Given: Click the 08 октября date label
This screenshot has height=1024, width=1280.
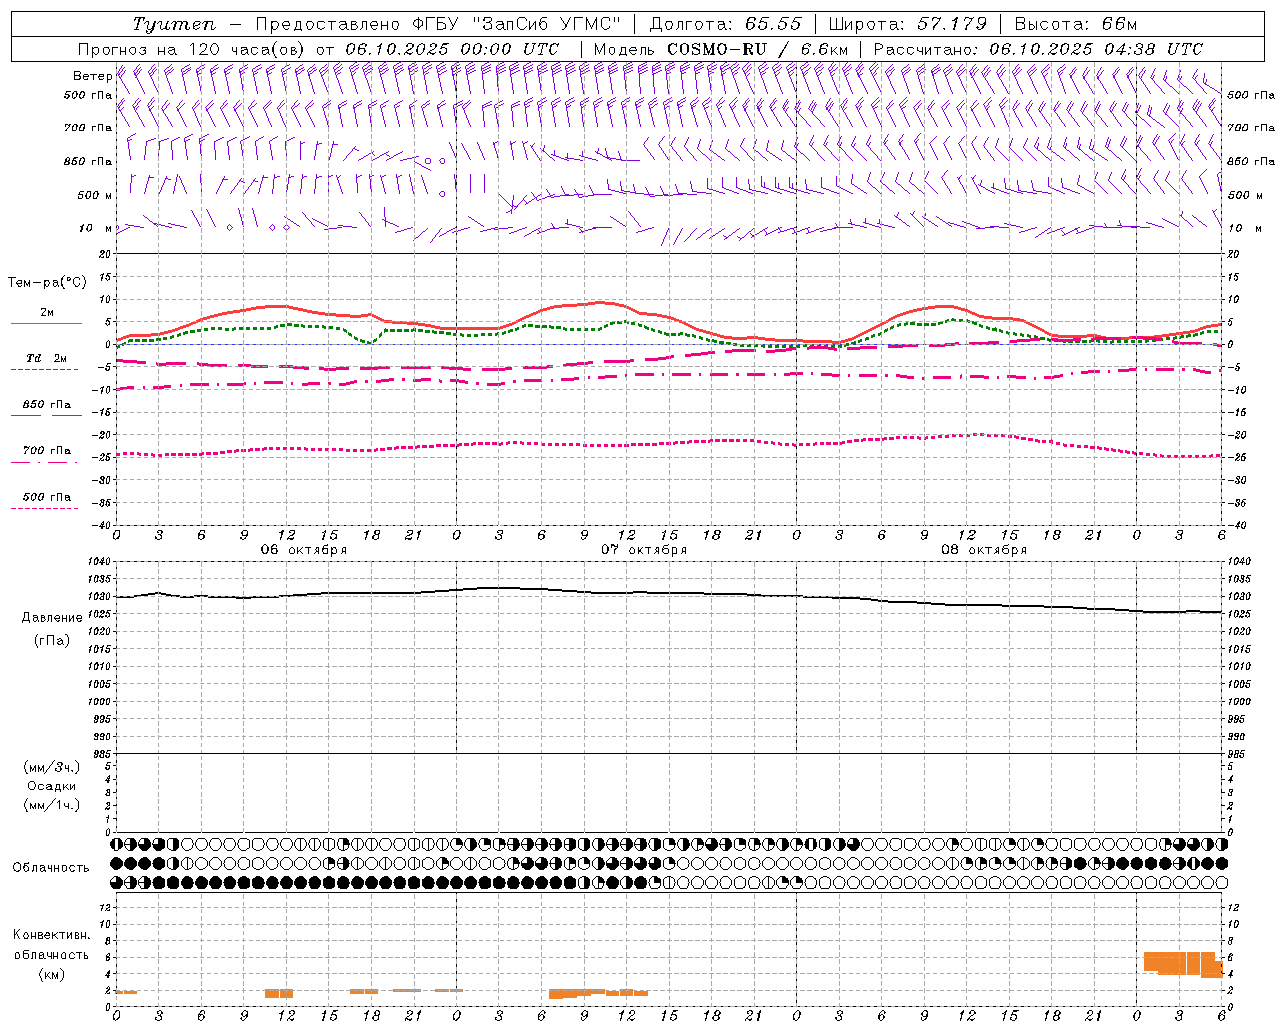Looking at the screenshot, I should (x=984, y=550).
